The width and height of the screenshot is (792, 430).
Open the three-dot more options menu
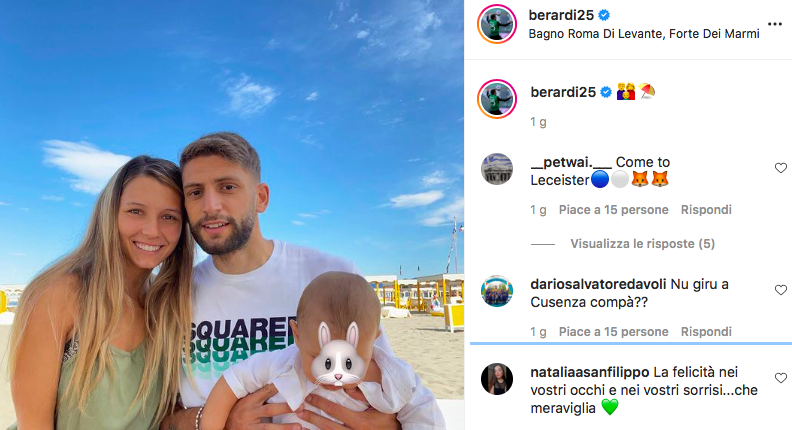774,24
